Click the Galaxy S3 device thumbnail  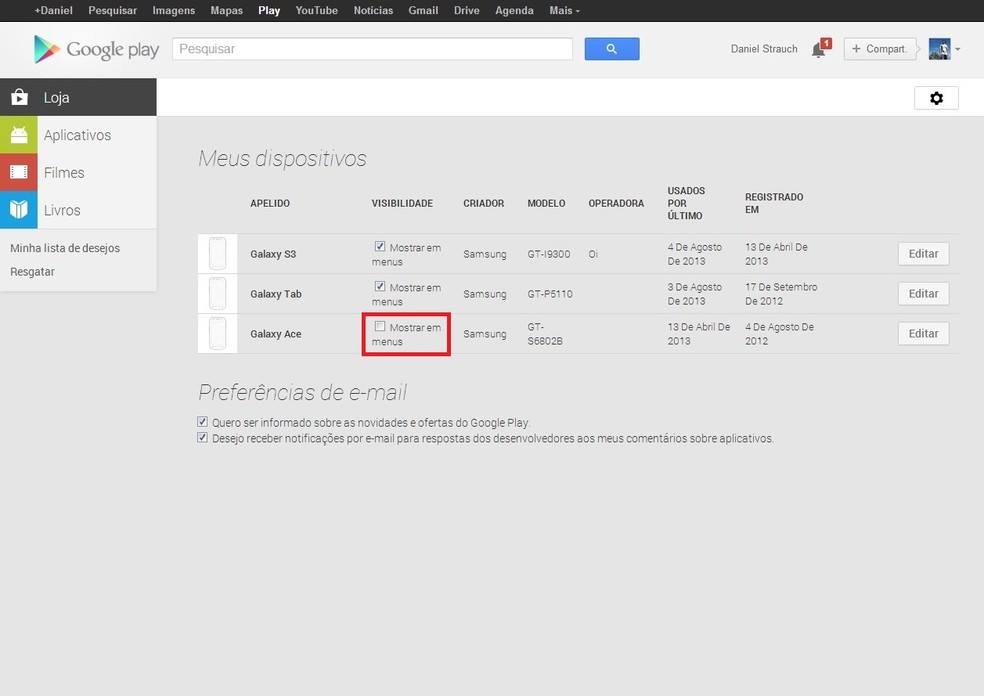tap(217, 253)
